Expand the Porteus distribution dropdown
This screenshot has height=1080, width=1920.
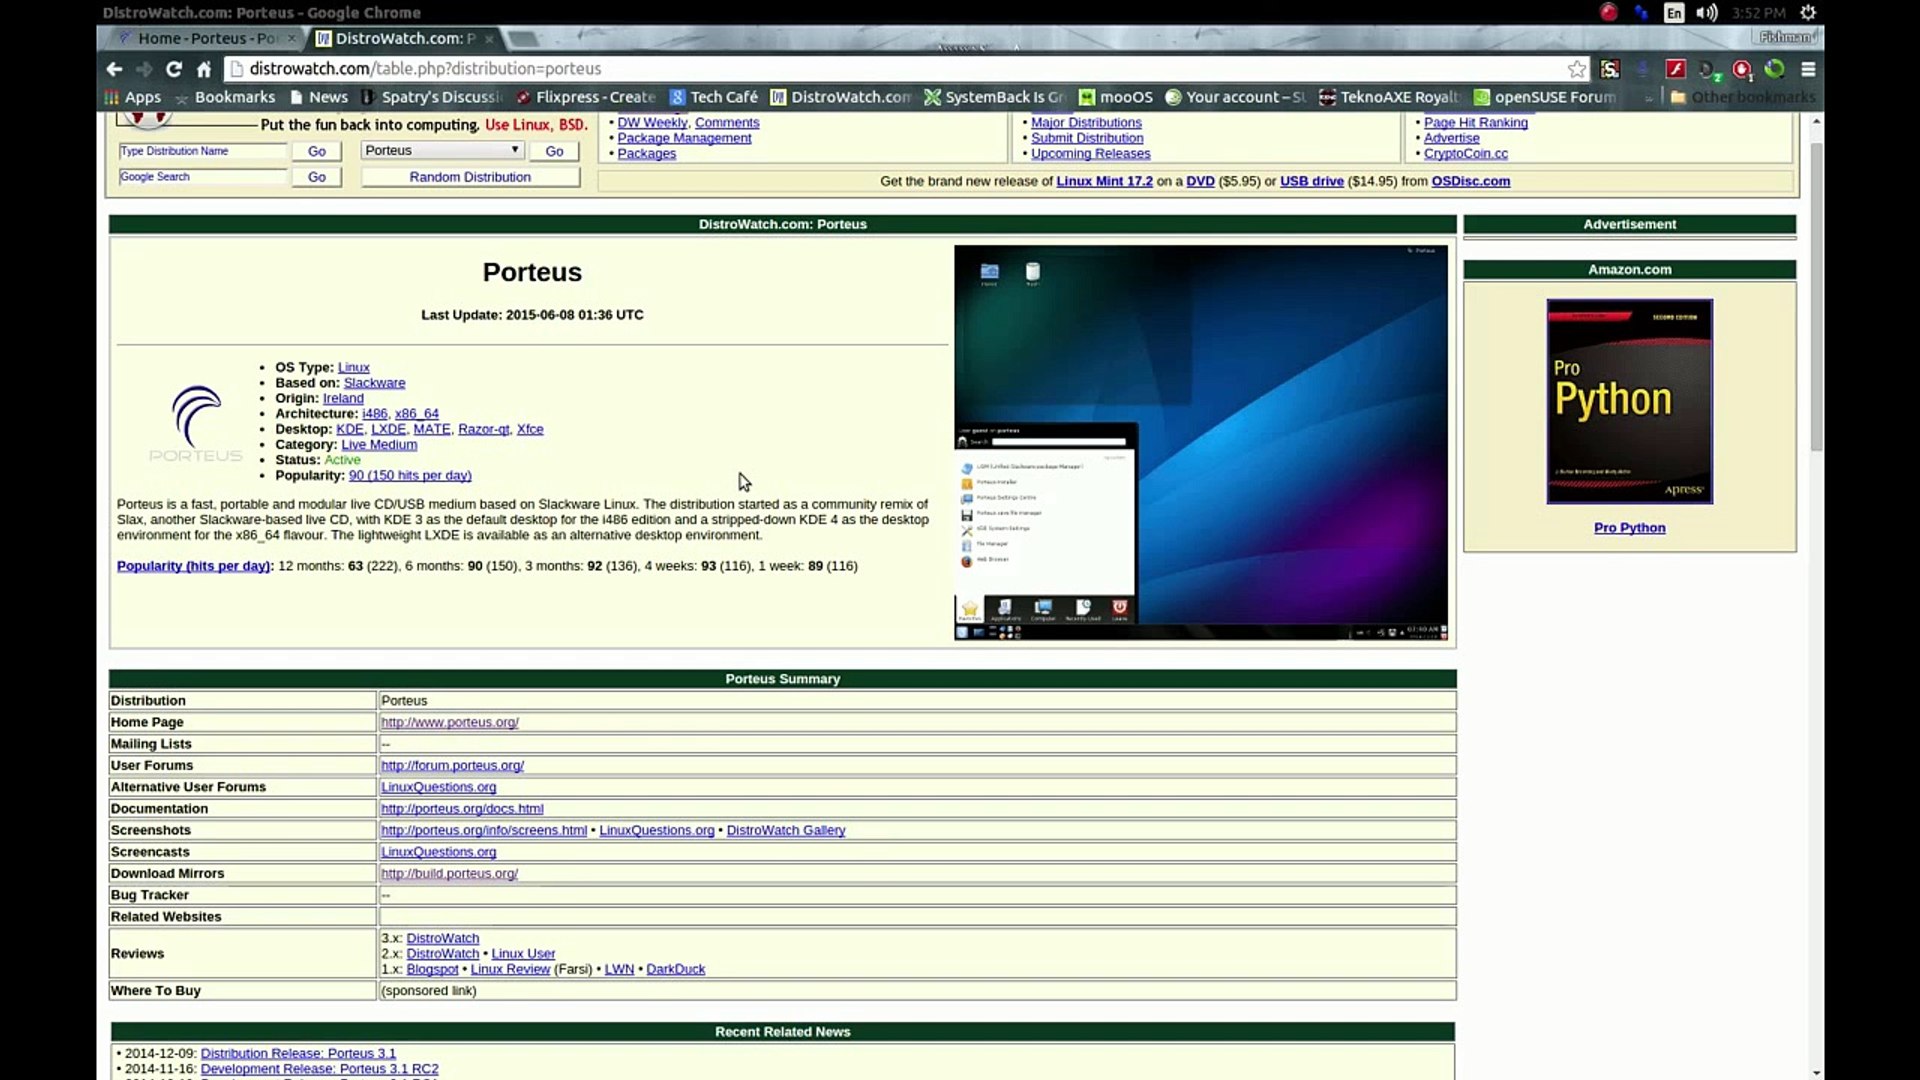point(441,150)
